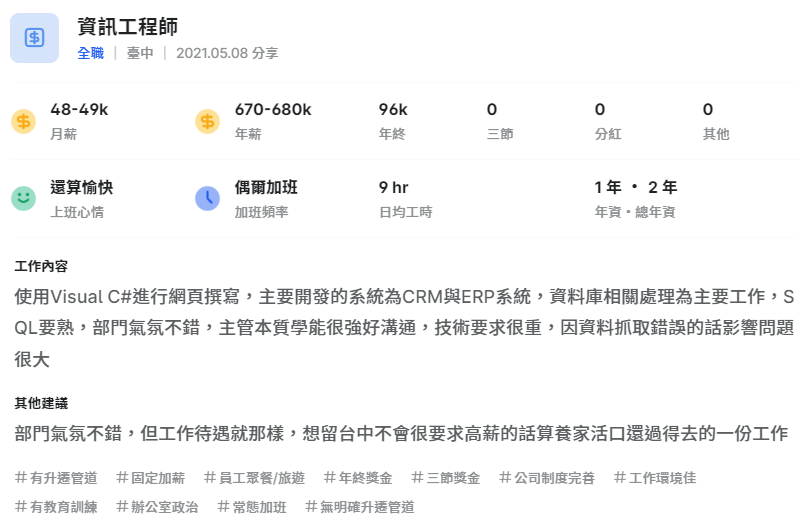The image size is (806, 524).
Task: Click the 日均工時 label
Action: click(406, 212)
